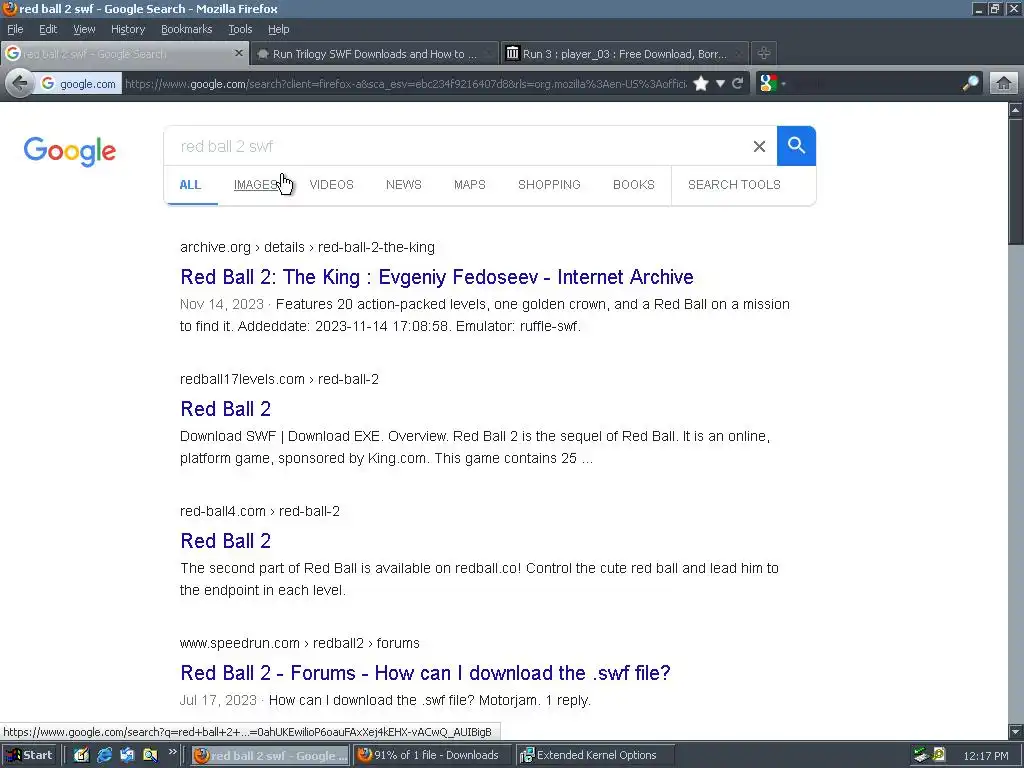This screenshot has width=1024, height=768.
Task: Click third quick launch icon after Internet Explorer
Action: click(127, 755)
